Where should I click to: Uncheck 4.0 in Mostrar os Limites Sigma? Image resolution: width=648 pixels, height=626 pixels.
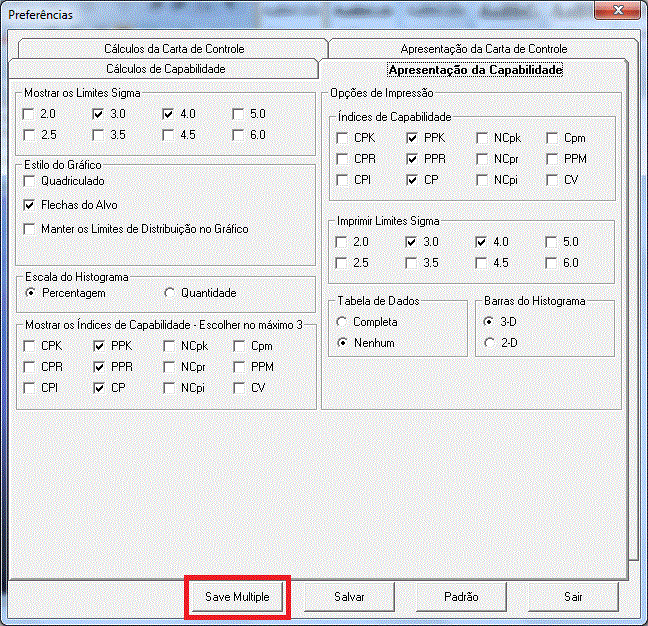click(168, 114)
